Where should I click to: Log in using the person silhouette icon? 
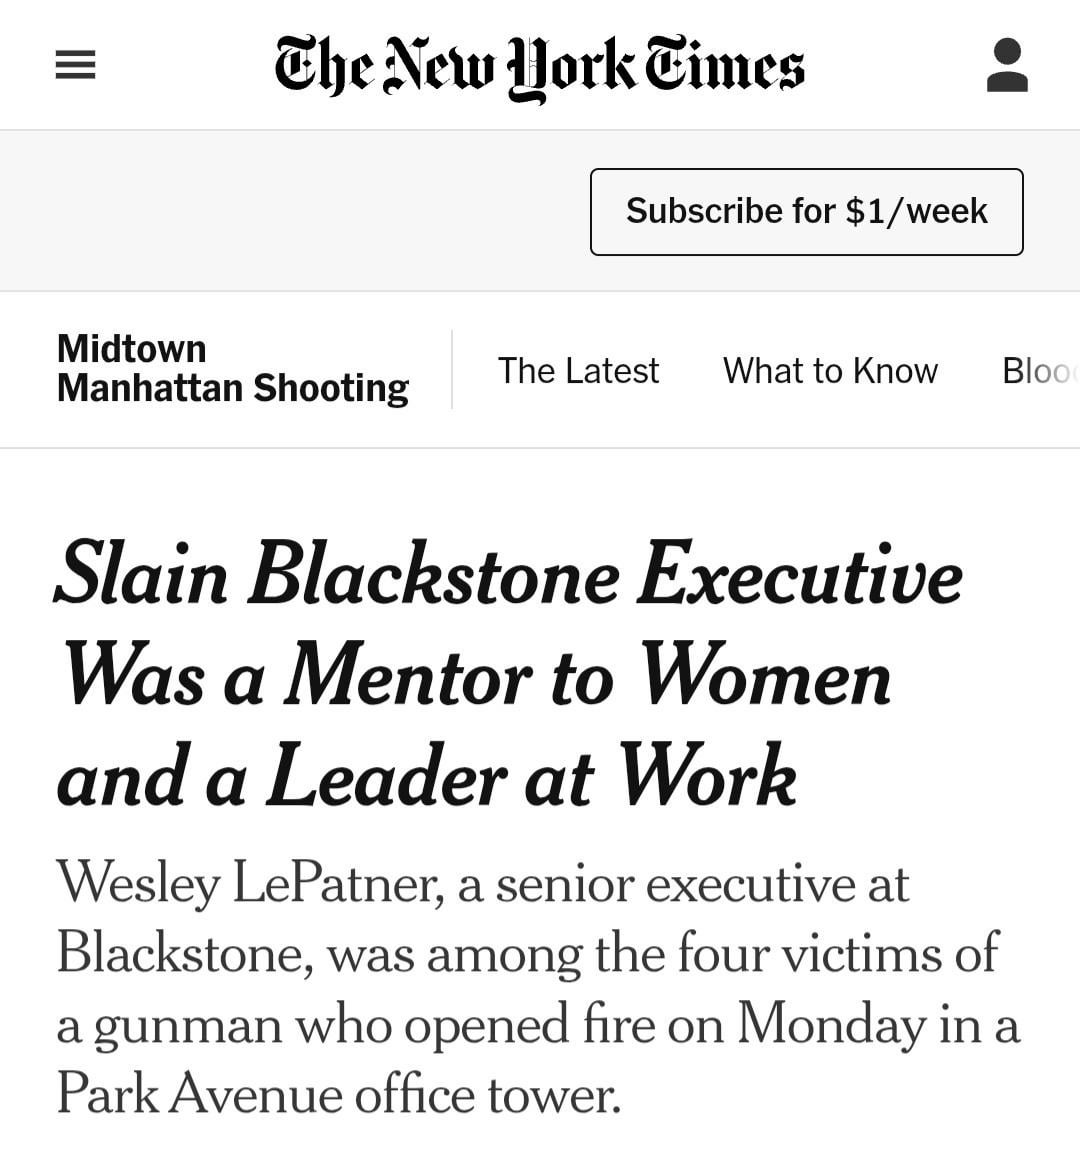[x=1007, y=65]
